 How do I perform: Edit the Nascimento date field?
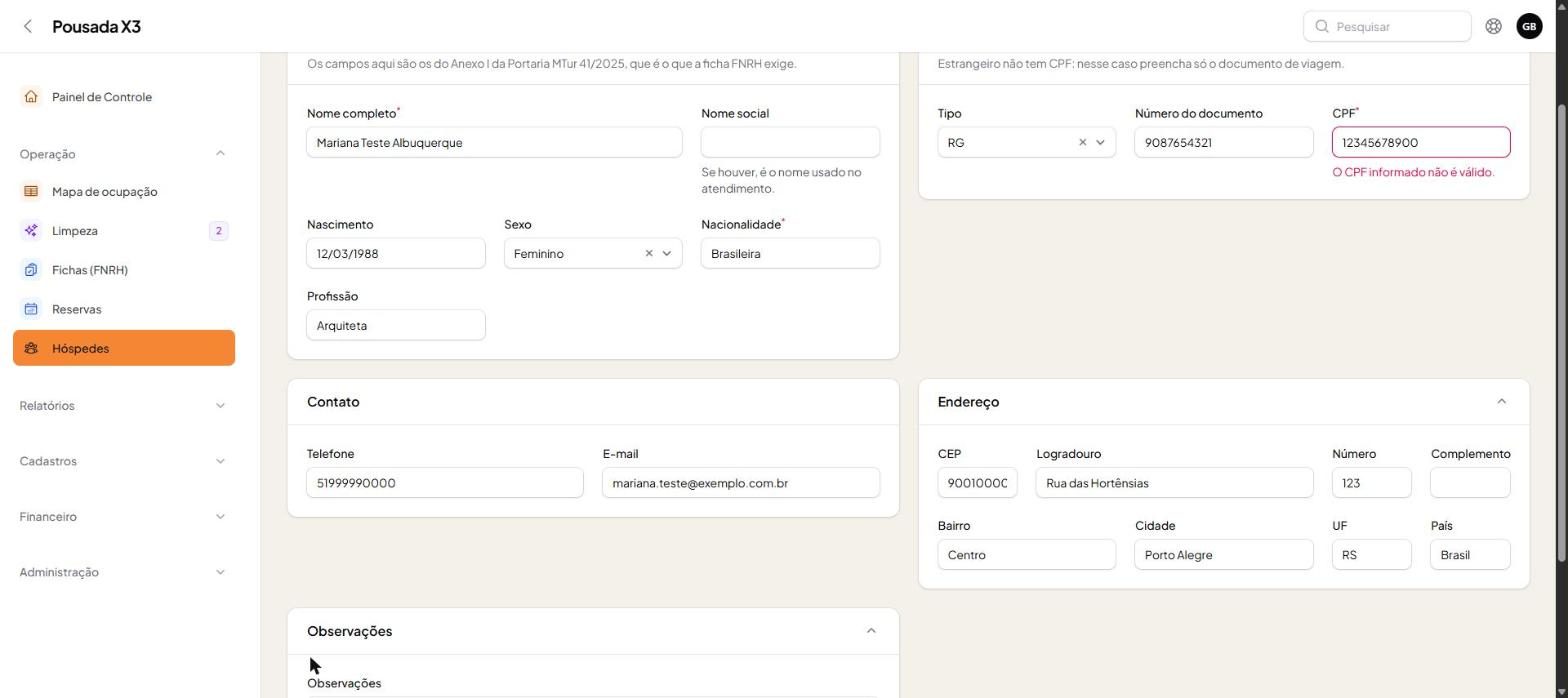click(x=396, y=254)
